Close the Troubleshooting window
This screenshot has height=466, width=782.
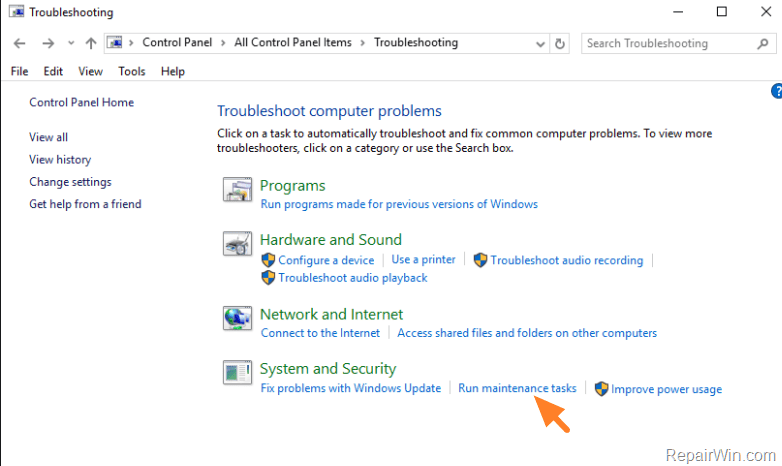[766, 11]
